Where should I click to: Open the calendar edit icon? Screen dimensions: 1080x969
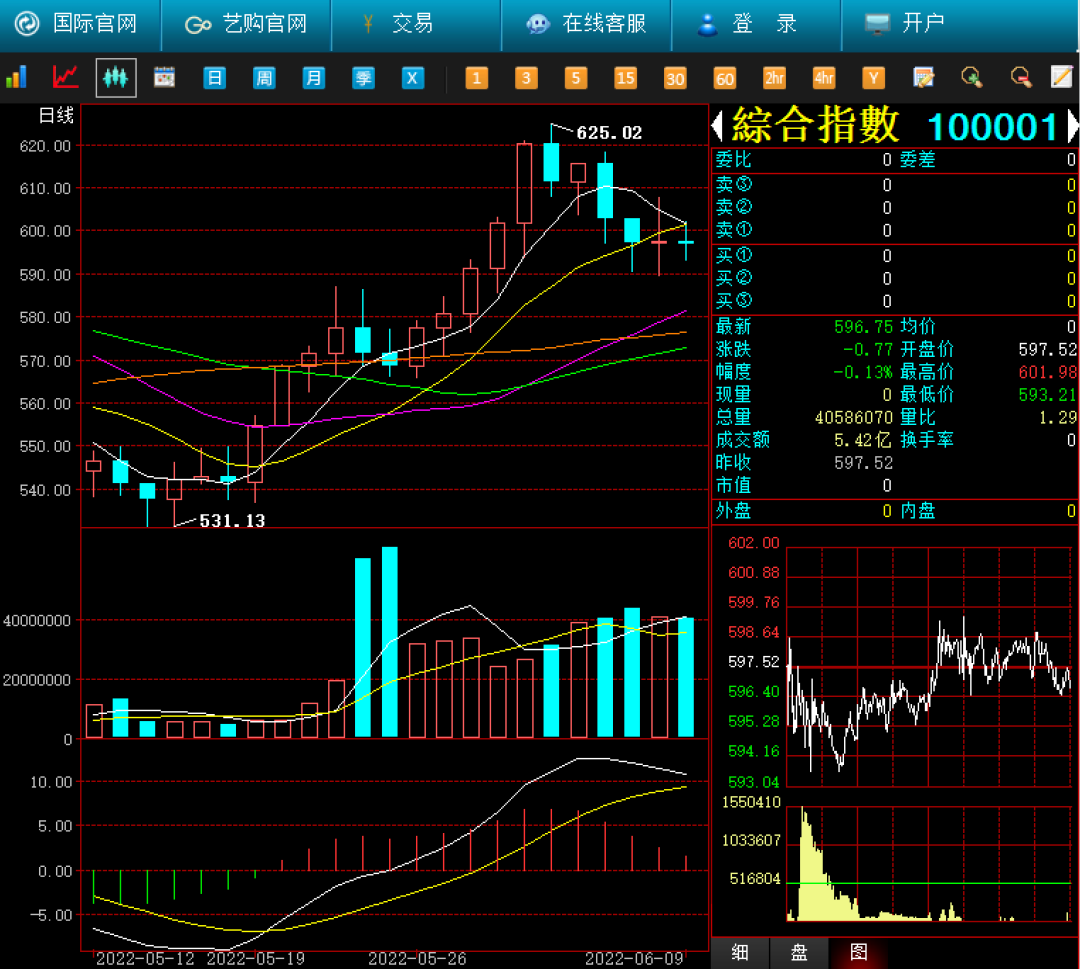point(923,77)
